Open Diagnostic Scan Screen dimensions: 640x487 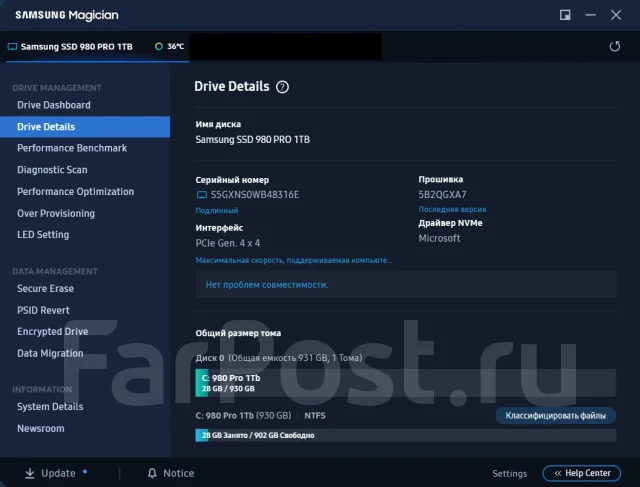(x=52, y=170)
